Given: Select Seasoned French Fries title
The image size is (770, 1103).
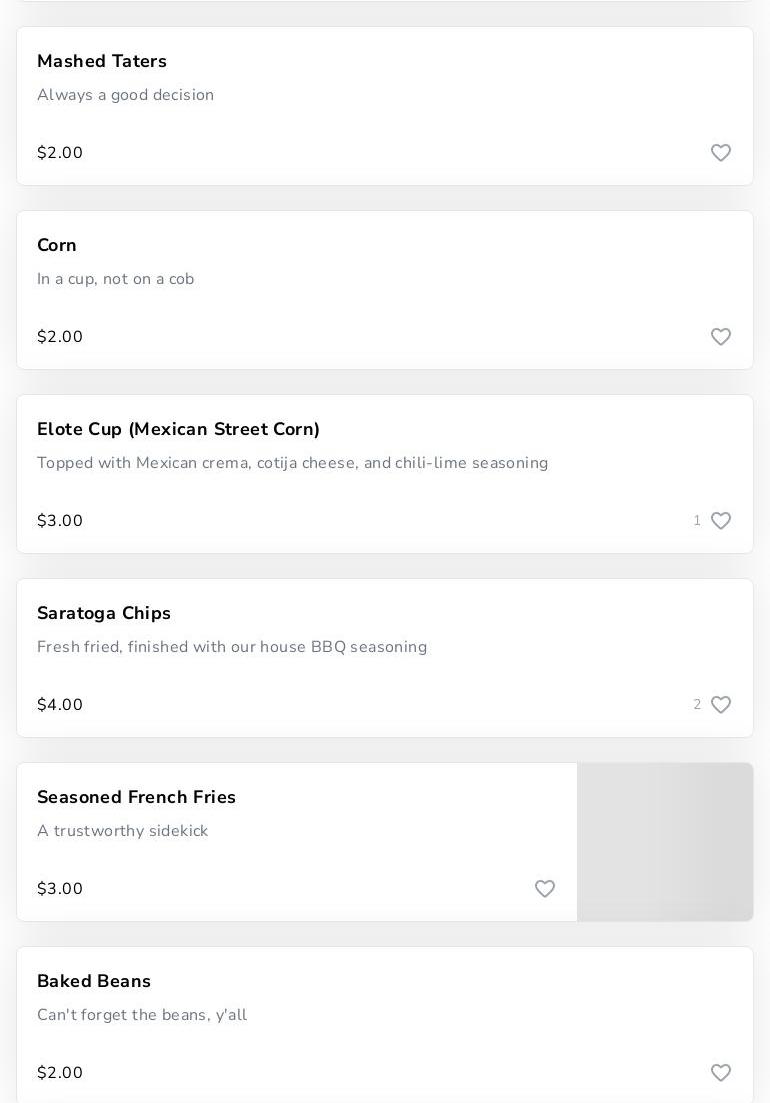Looking at the screenshot, I should (x=136, y=798).
